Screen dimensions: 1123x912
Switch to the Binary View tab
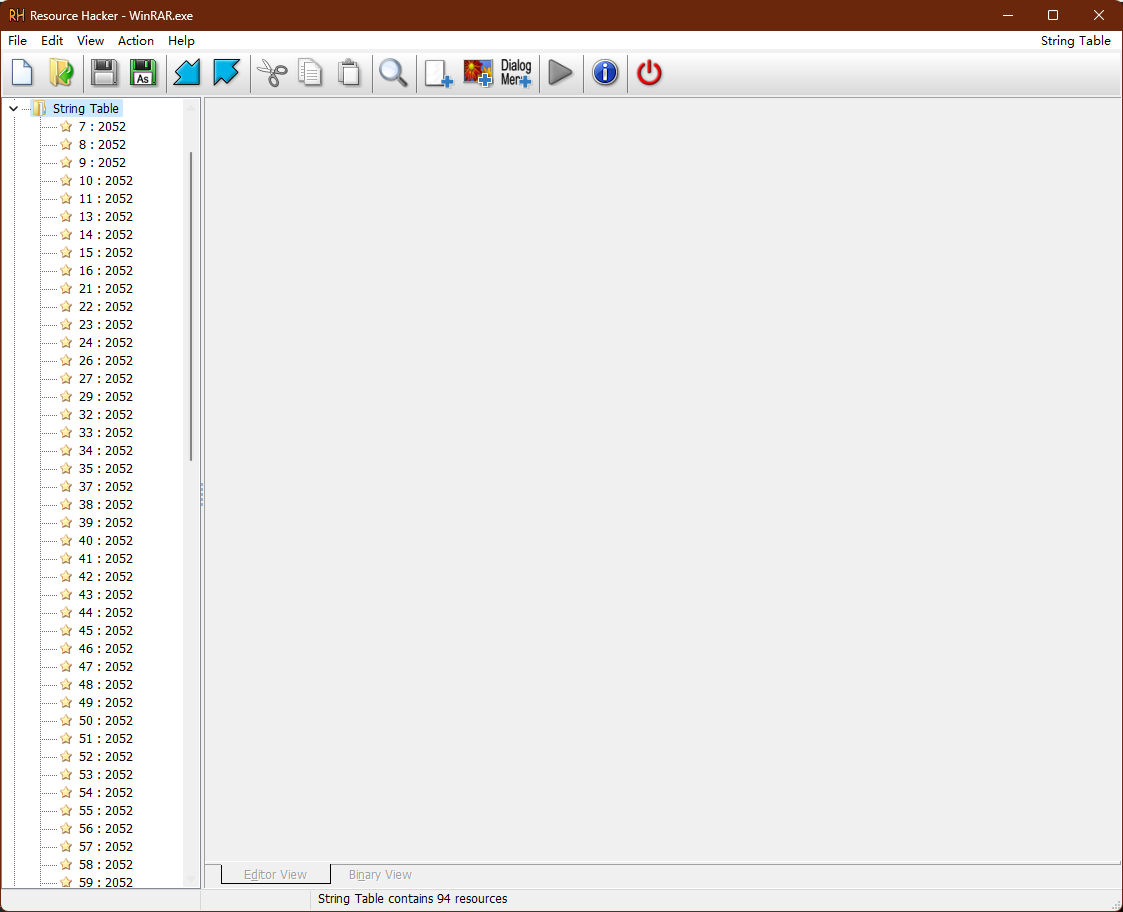380,875
